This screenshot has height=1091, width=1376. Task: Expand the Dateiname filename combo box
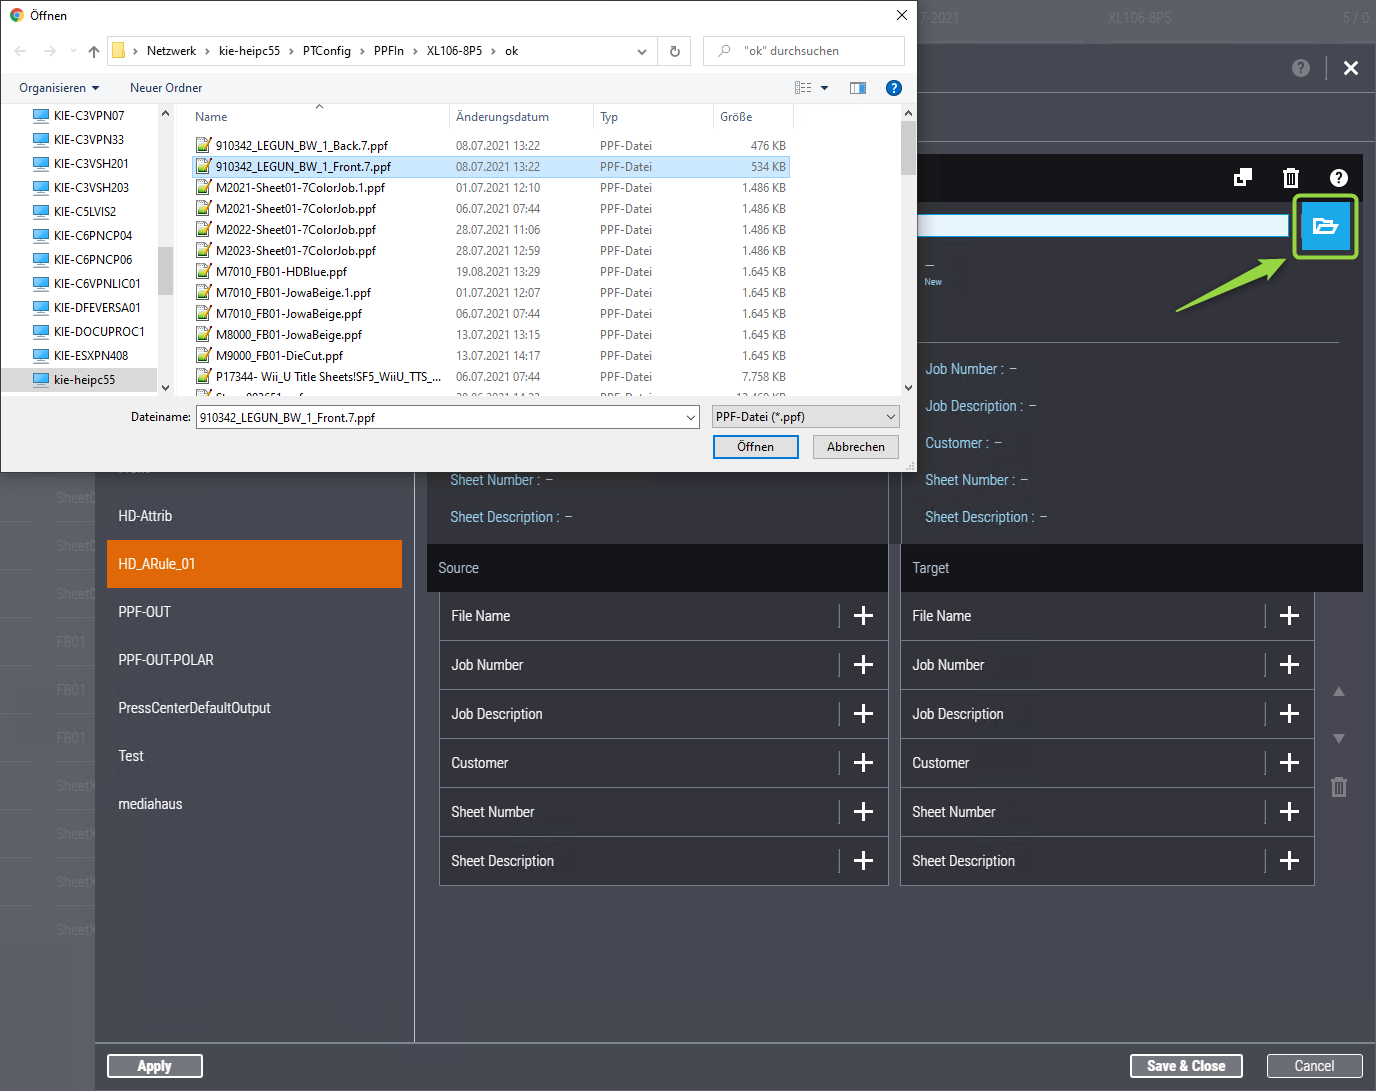tap(690, 418)
